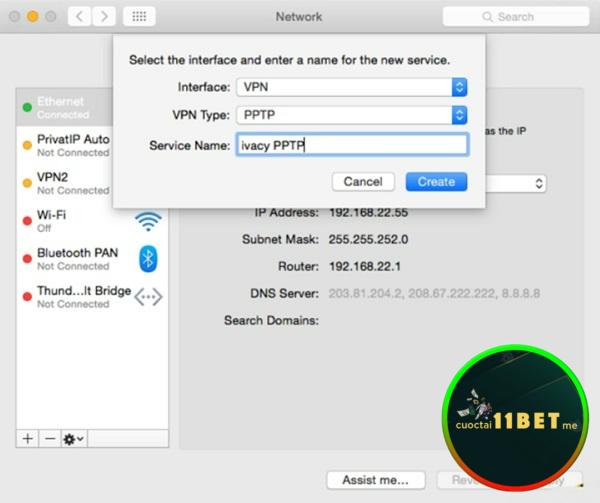Cancel the new service dialog

363,182
